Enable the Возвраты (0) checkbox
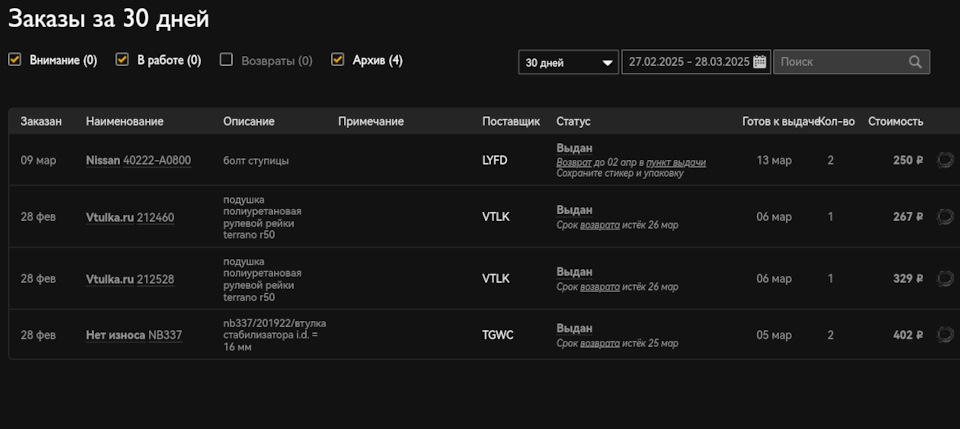Viewport: 960px width, 429px height. click(226, 60)
